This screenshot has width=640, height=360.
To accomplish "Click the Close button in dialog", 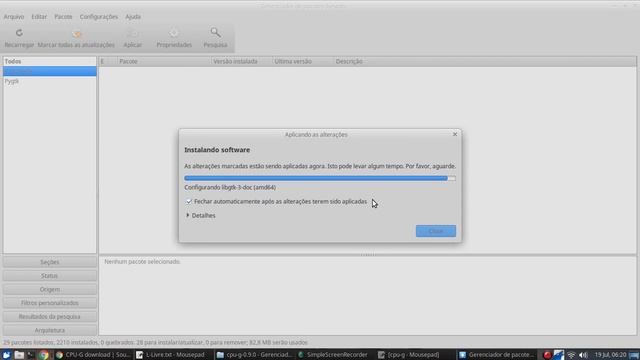I will click(436, 231).
